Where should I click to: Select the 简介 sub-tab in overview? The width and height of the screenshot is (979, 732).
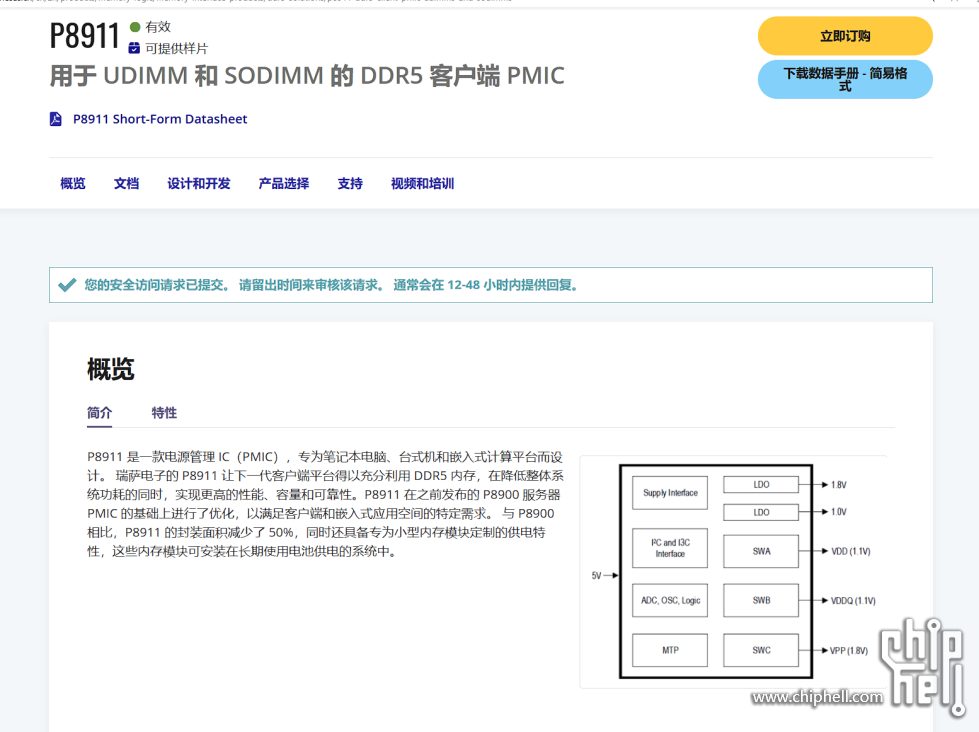click(x=99, y=413)
